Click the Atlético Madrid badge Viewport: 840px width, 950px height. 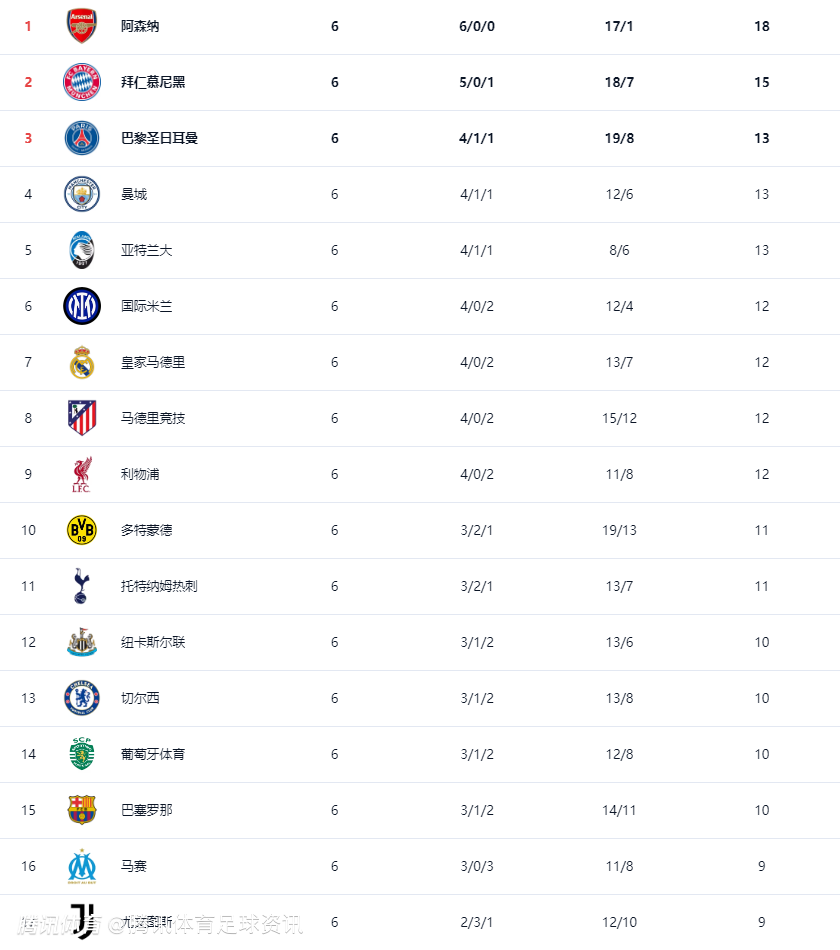(x=82, y=418)
